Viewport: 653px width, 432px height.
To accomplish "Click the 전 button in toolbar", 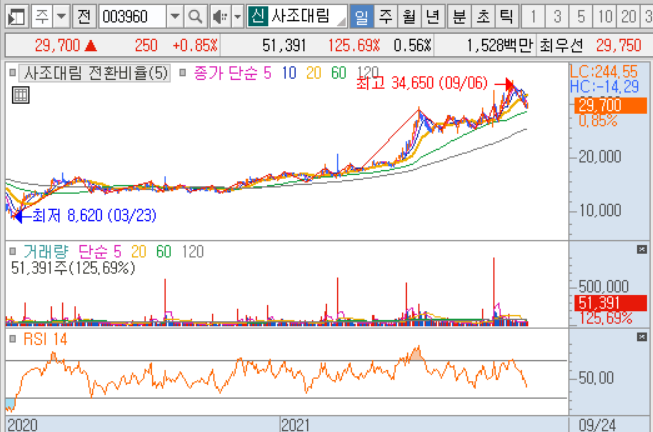I will coord(84,17).
